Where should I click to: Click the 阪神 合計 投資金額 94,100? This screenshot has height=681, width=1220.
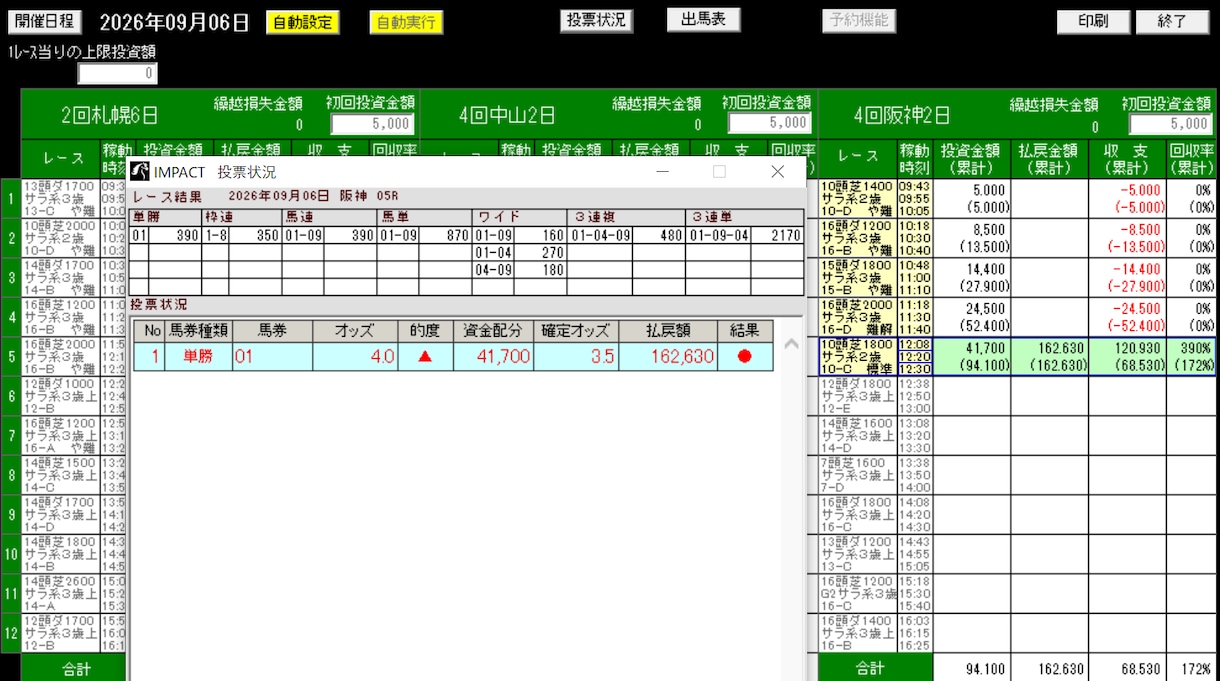971,668
